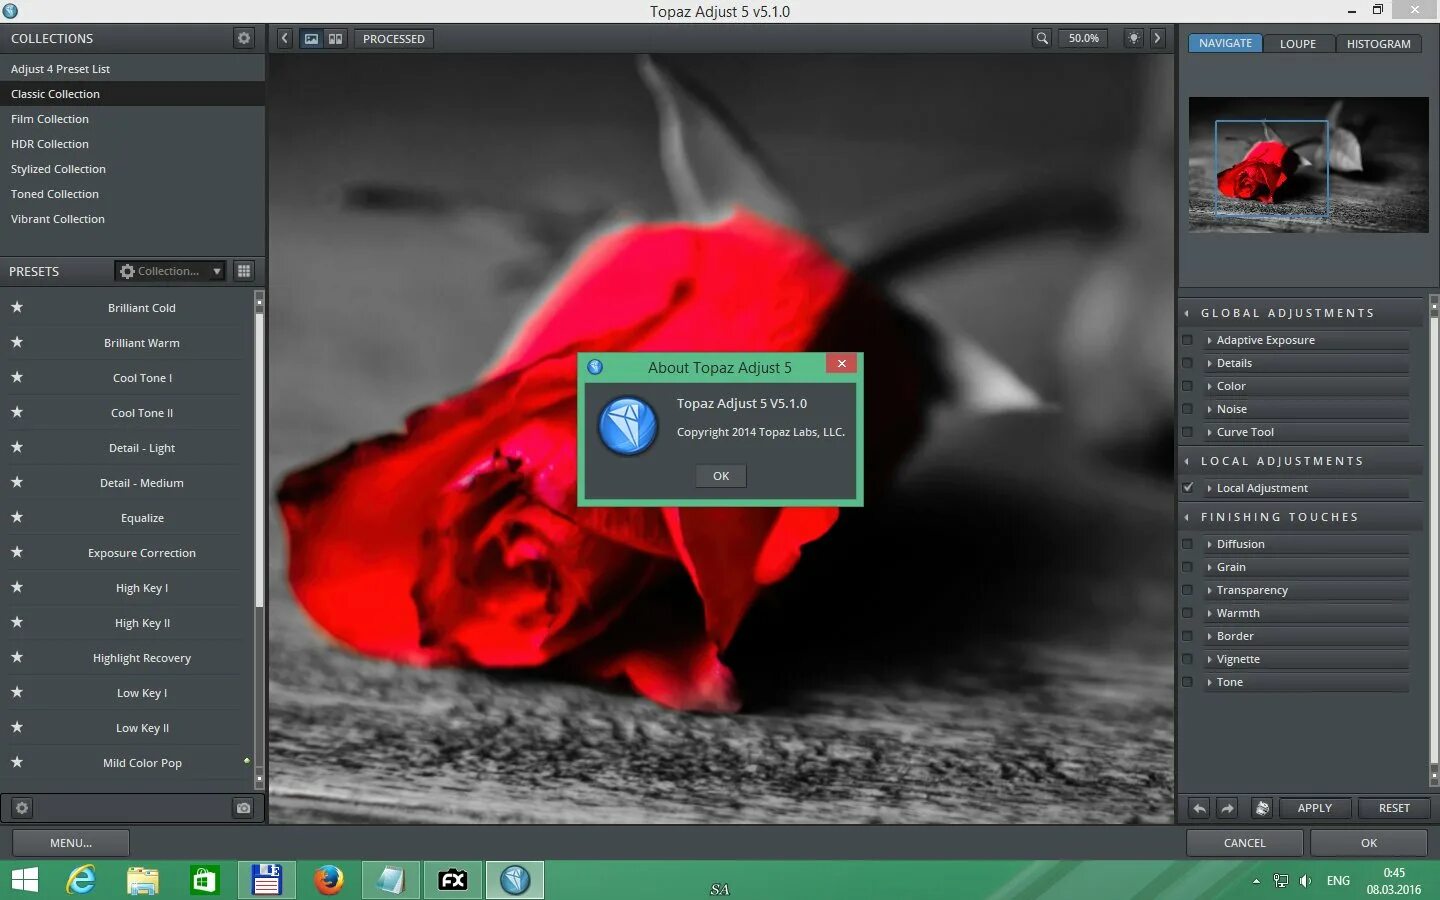Switch to the Histogram tab
1440x900 pixels.
[x=1378, y=44]
